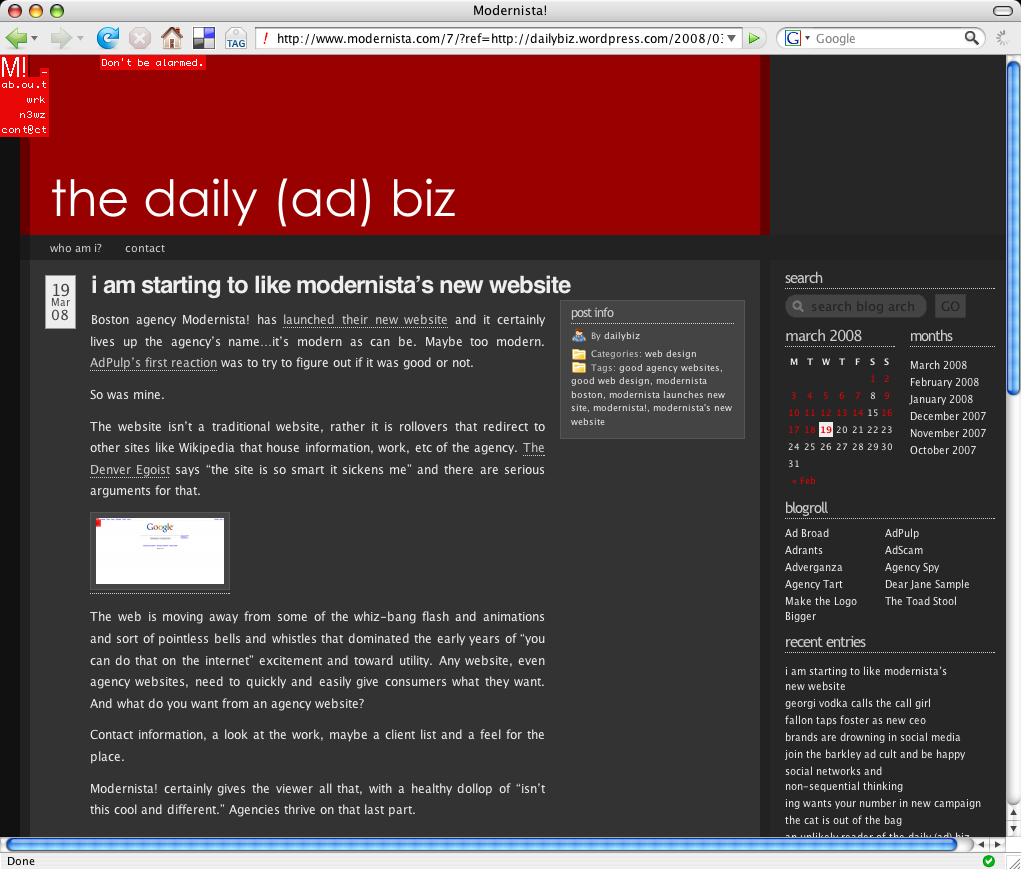Open the Google search engine selector
Viewport: 1021px width, 870px height.
click(x=797, y=38)
